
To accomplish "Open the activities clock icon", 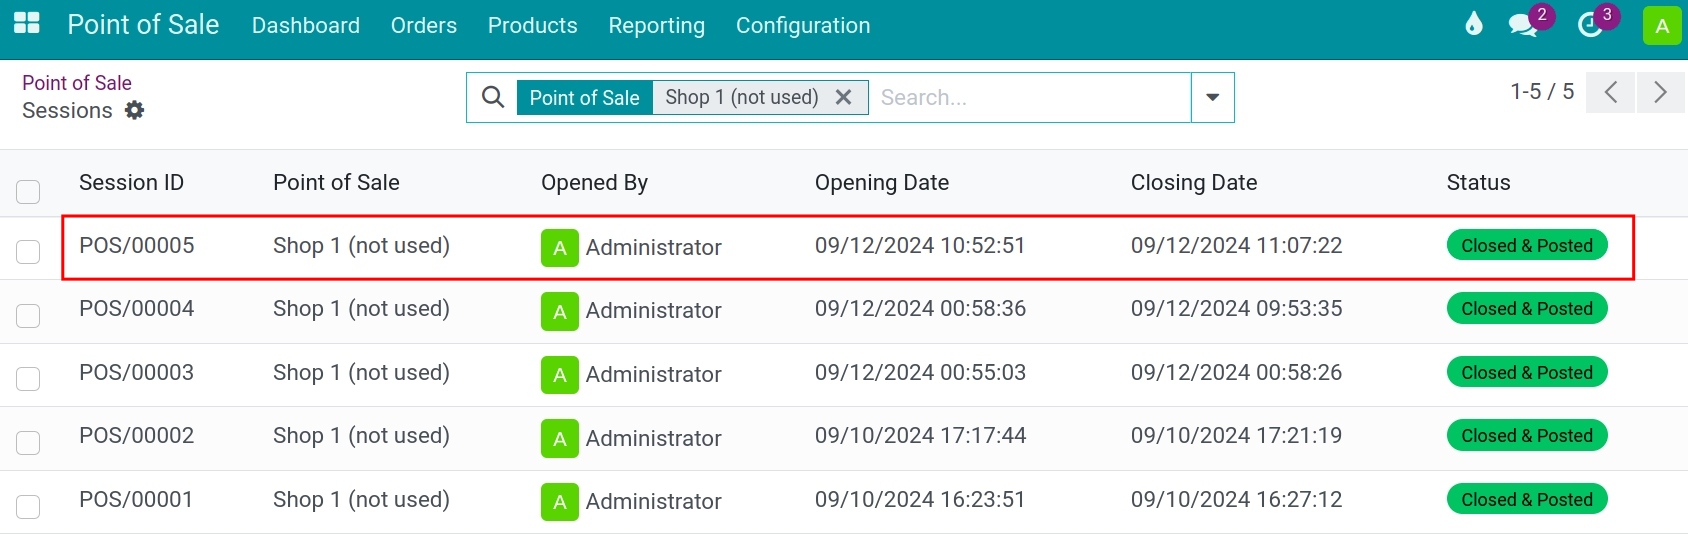I will (1590, 25).
